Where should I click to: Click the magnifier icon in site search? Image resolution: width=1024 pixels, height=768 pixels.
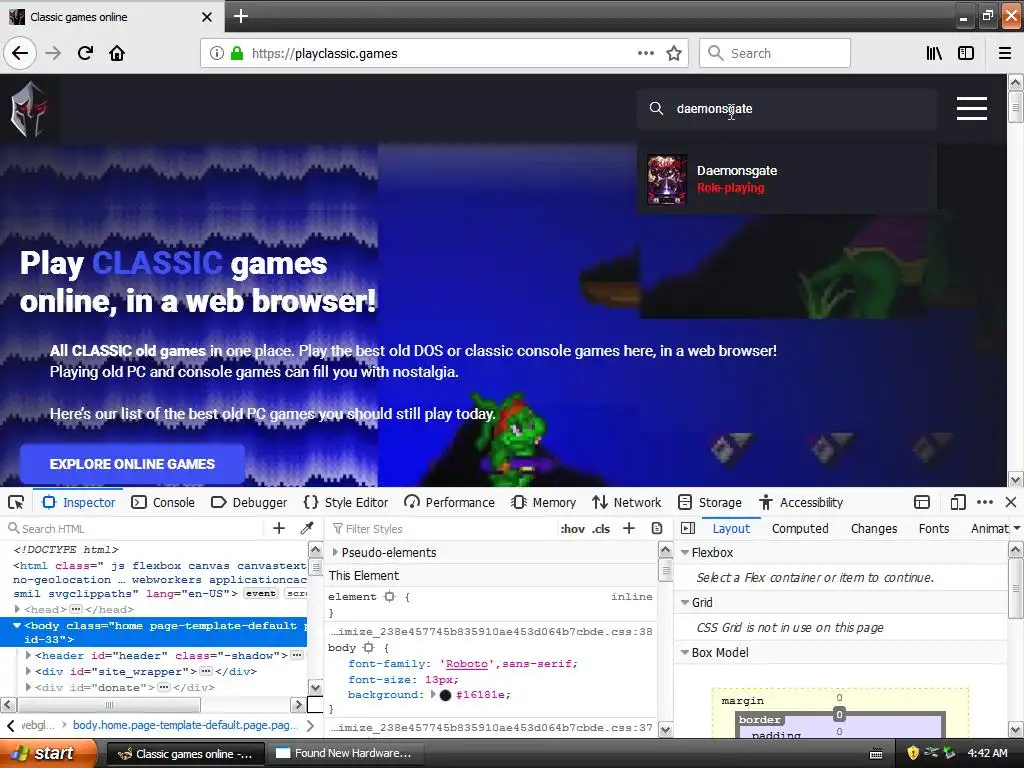point(656,108)
